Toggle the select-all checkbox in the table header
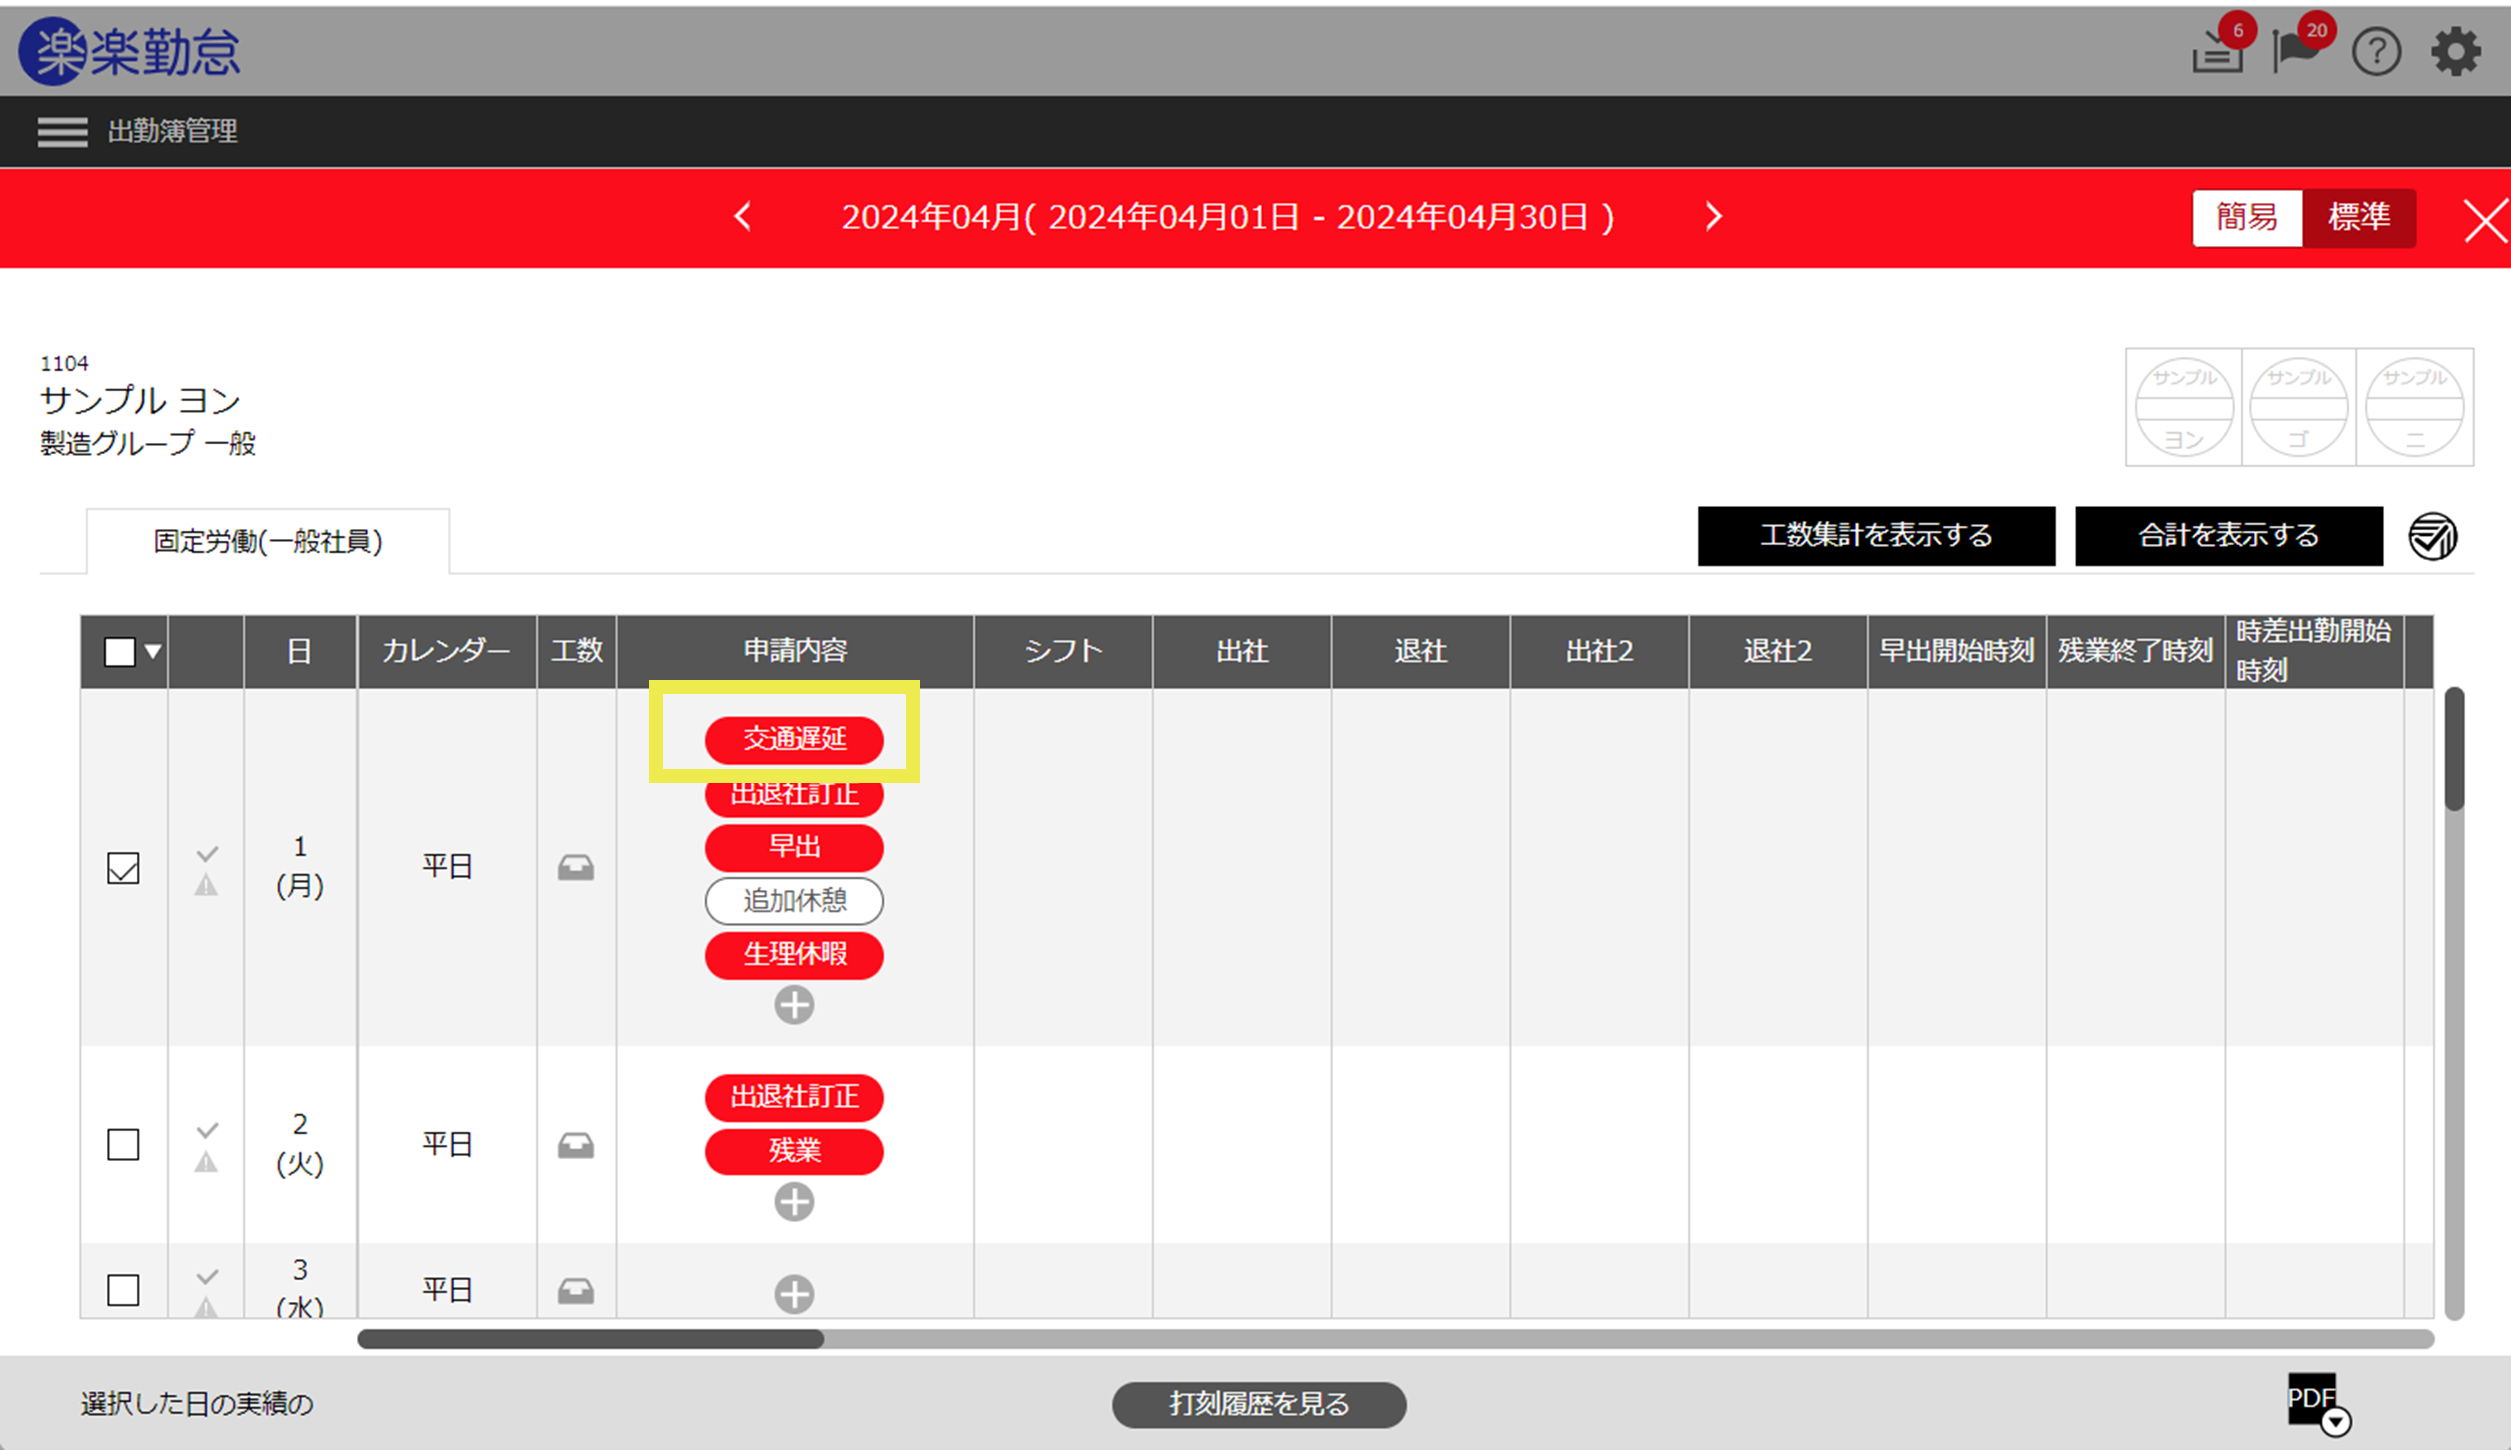The image size is (2511, 1450). click(120, 652)
